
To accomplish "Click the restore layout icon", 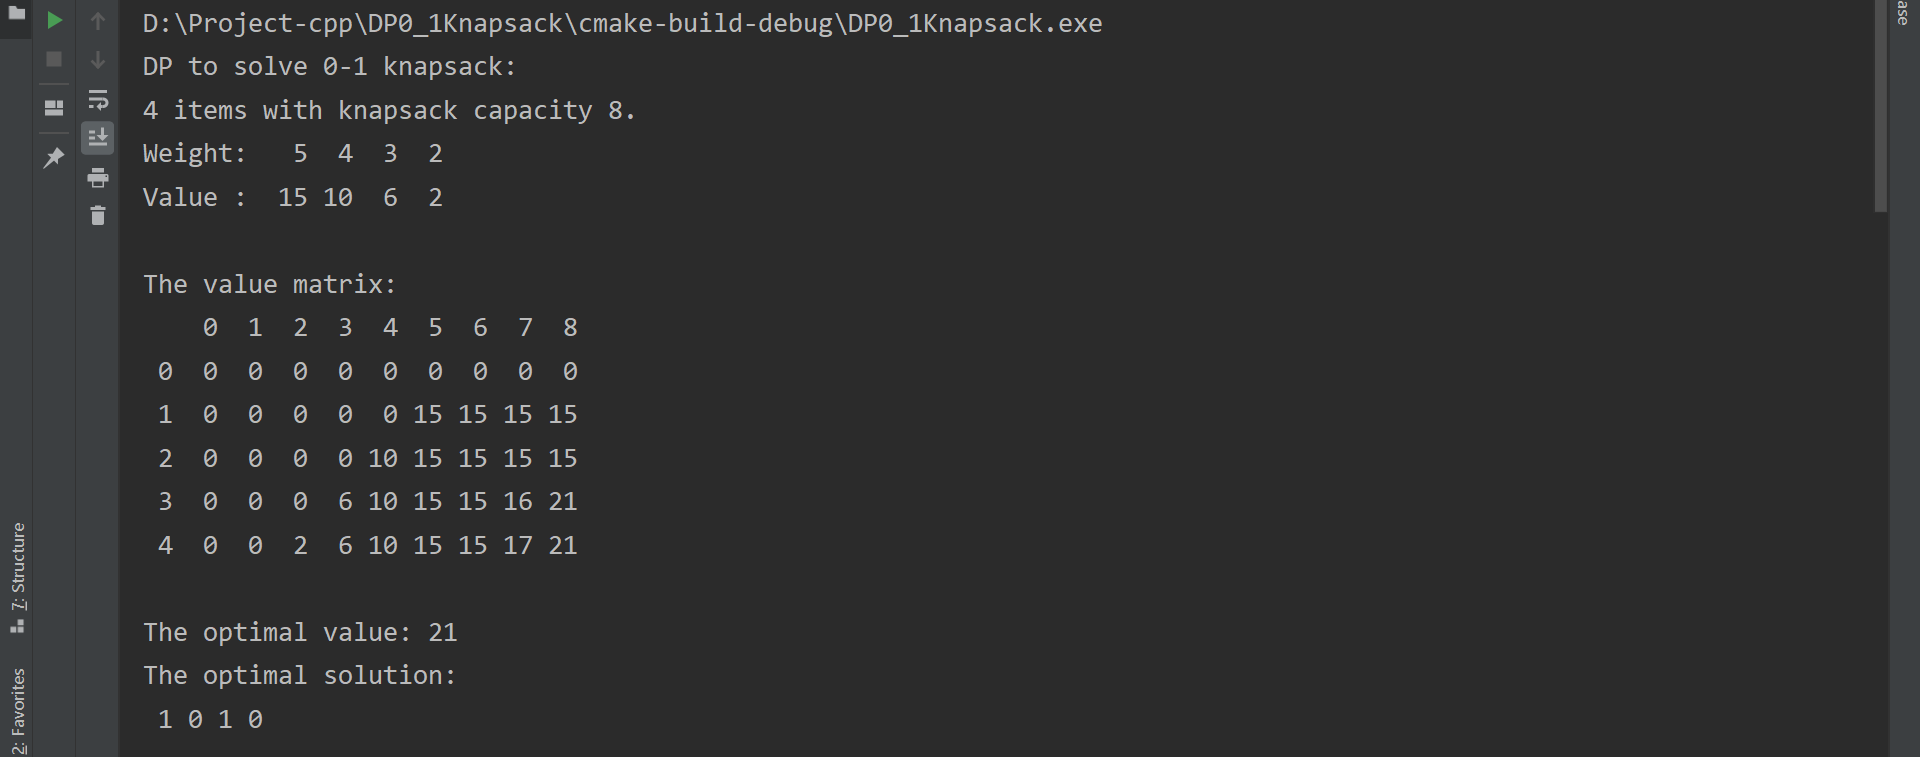I will tap(55, 108).
